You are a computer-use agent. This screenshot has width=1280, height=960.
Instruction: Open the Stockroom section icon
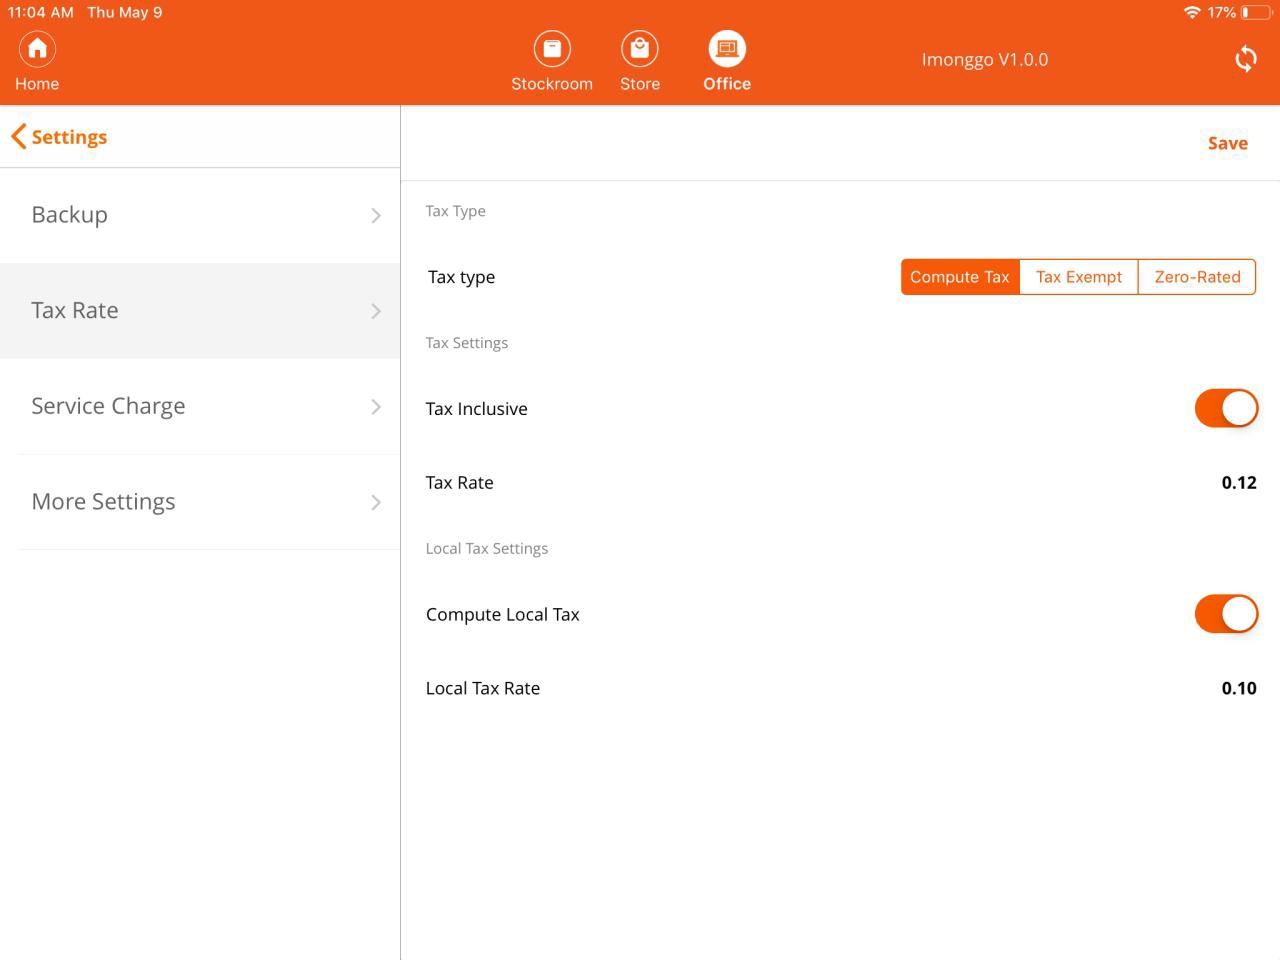[x=551, y=49]
